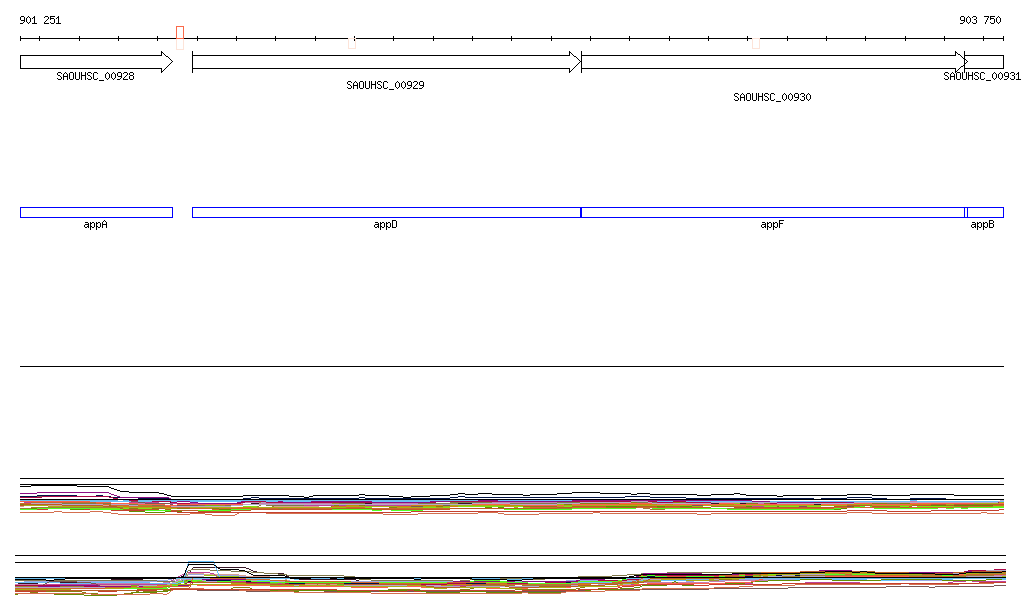The image size is (1024, 611).
Task: Select the SAOUHSC_00929 gene arrow
Action: point(385,62)
